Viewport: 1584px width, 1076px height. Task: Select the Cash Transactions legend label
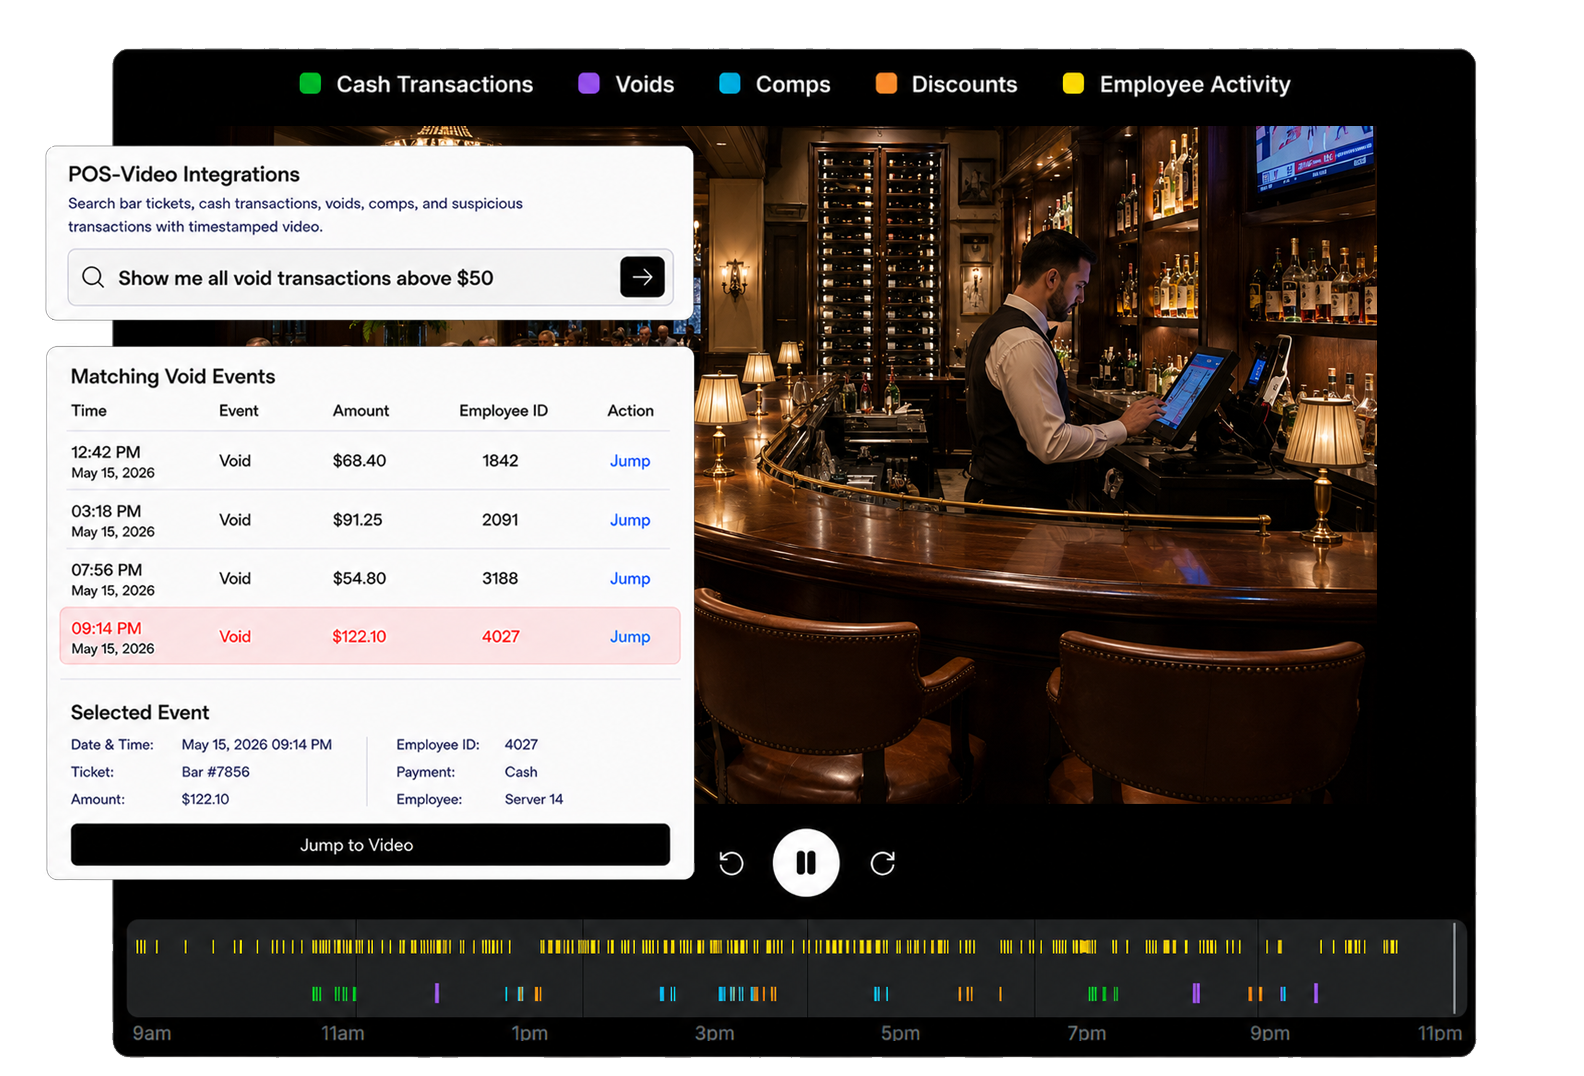[x=435, y=84]
